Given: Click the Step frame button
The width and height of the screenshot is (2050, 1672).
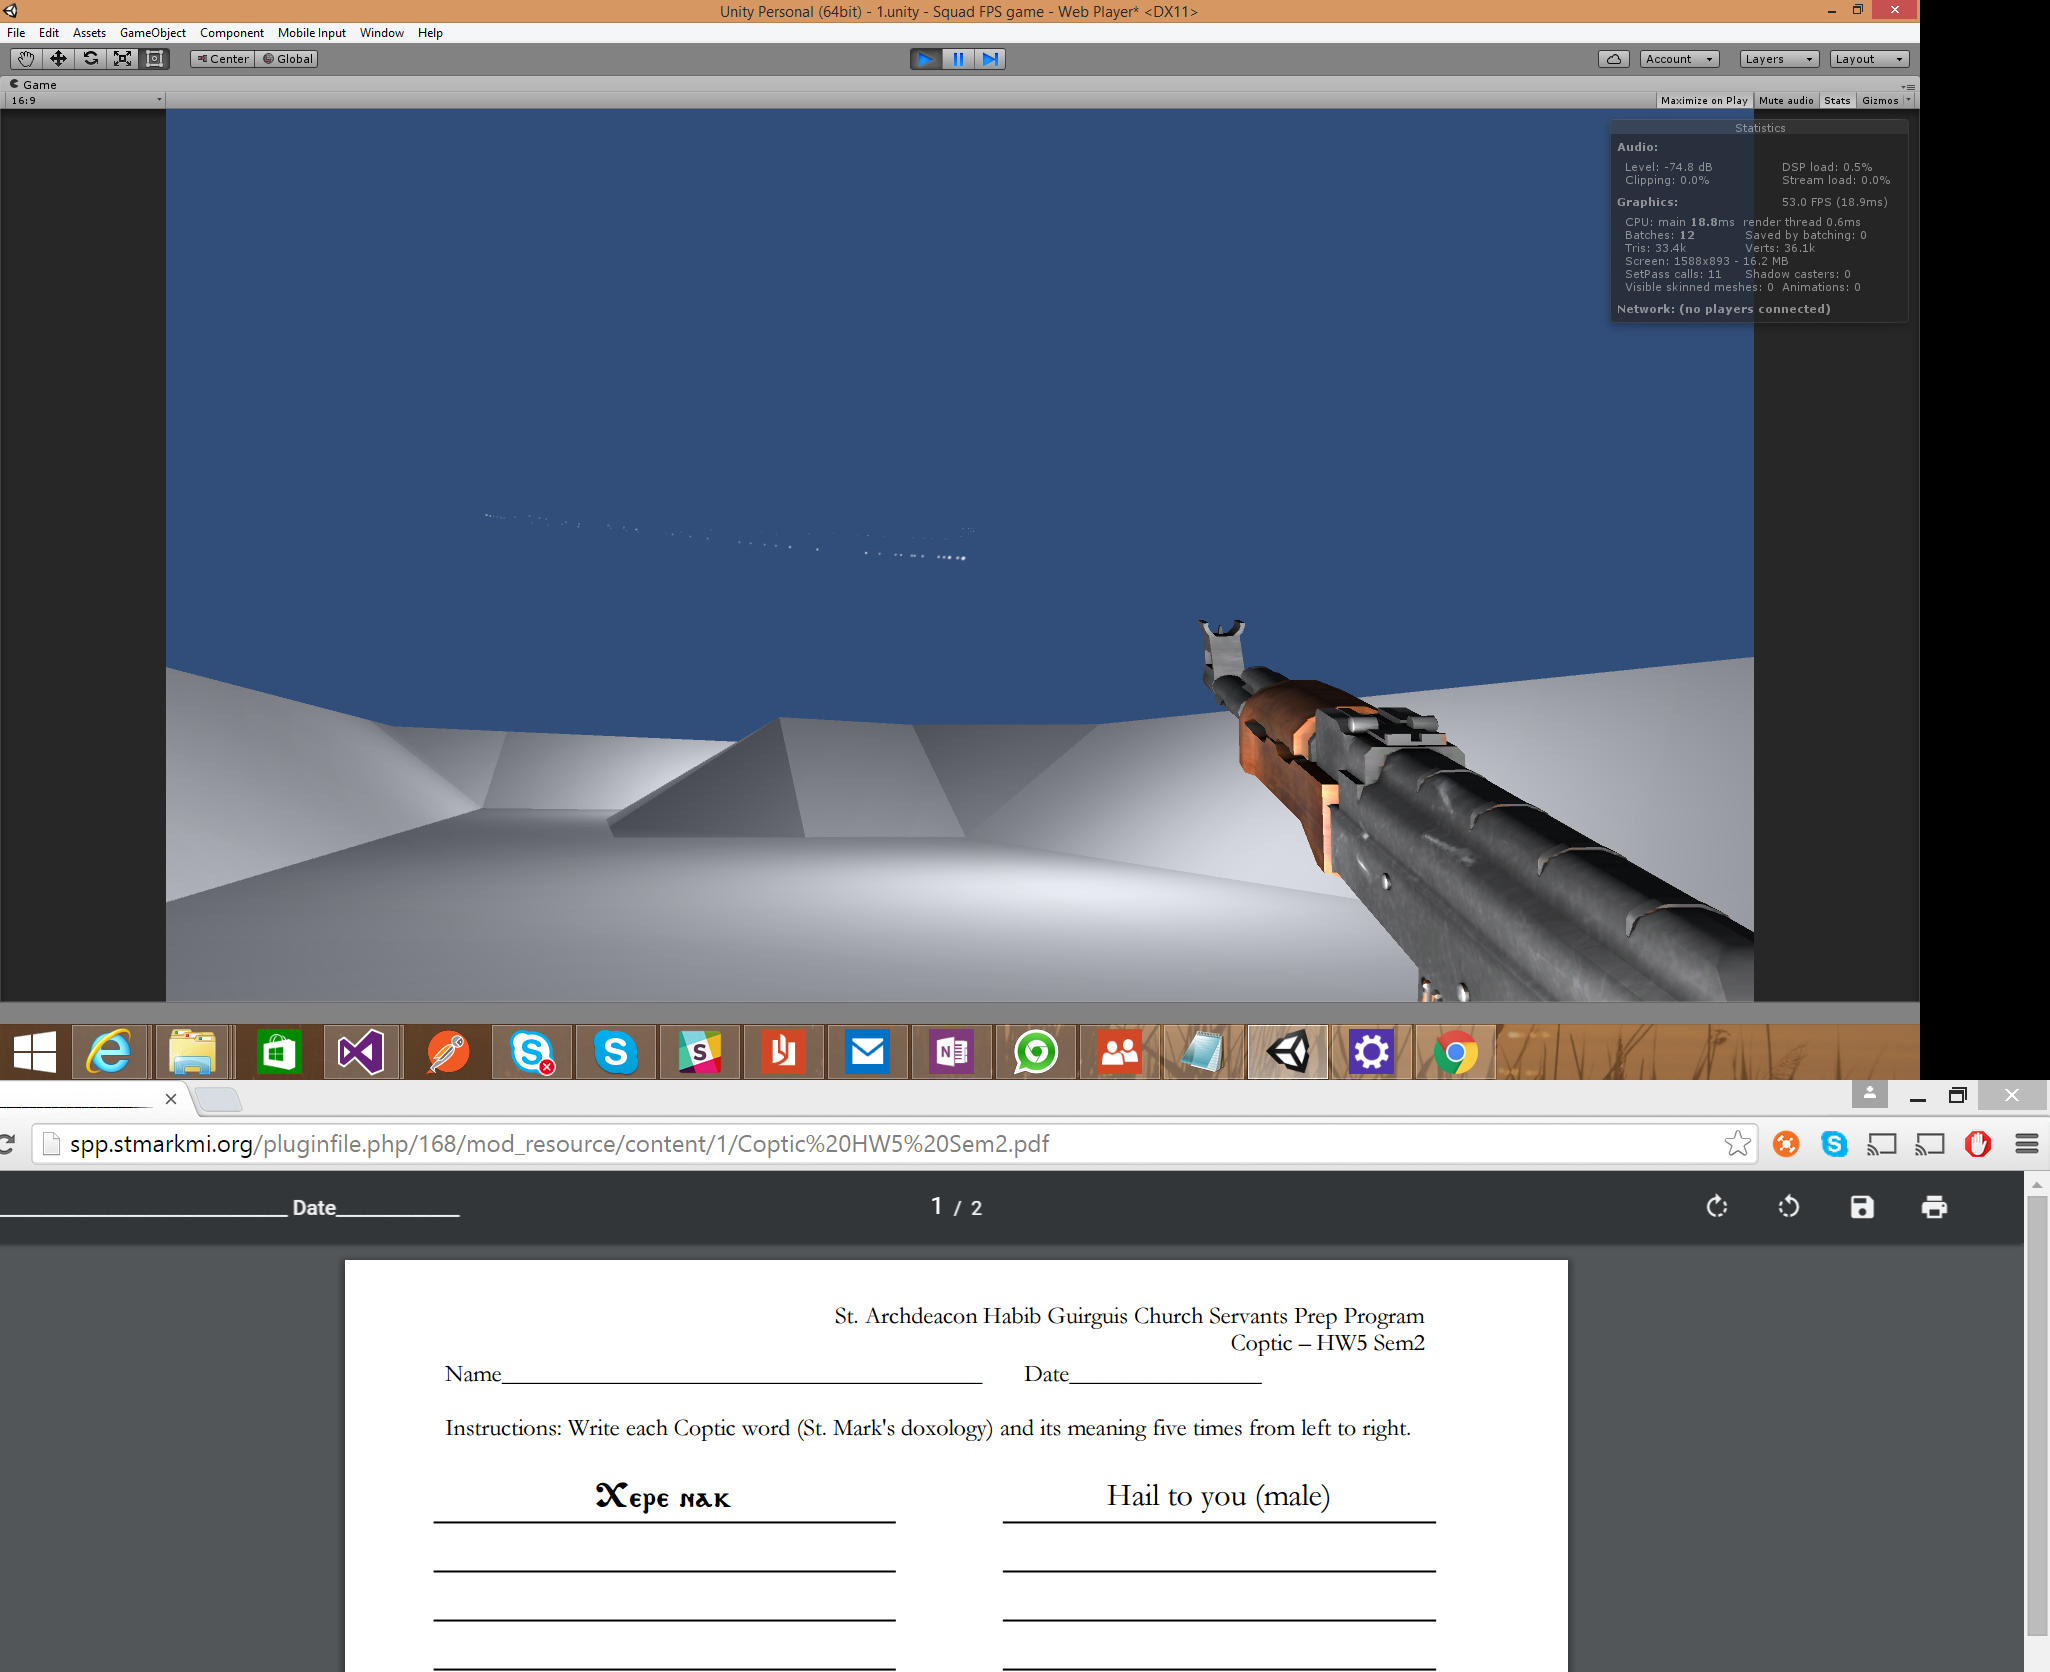Looking at the screenshot, I should click(x=990, y=59).
